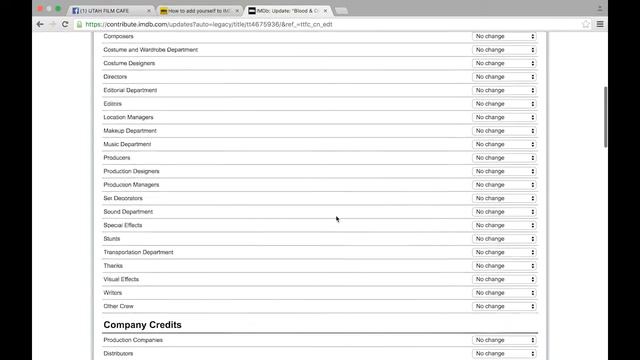Click the Location Managers row label
The height and width of the screenshot is (360, 640).
tap(128, 117)
